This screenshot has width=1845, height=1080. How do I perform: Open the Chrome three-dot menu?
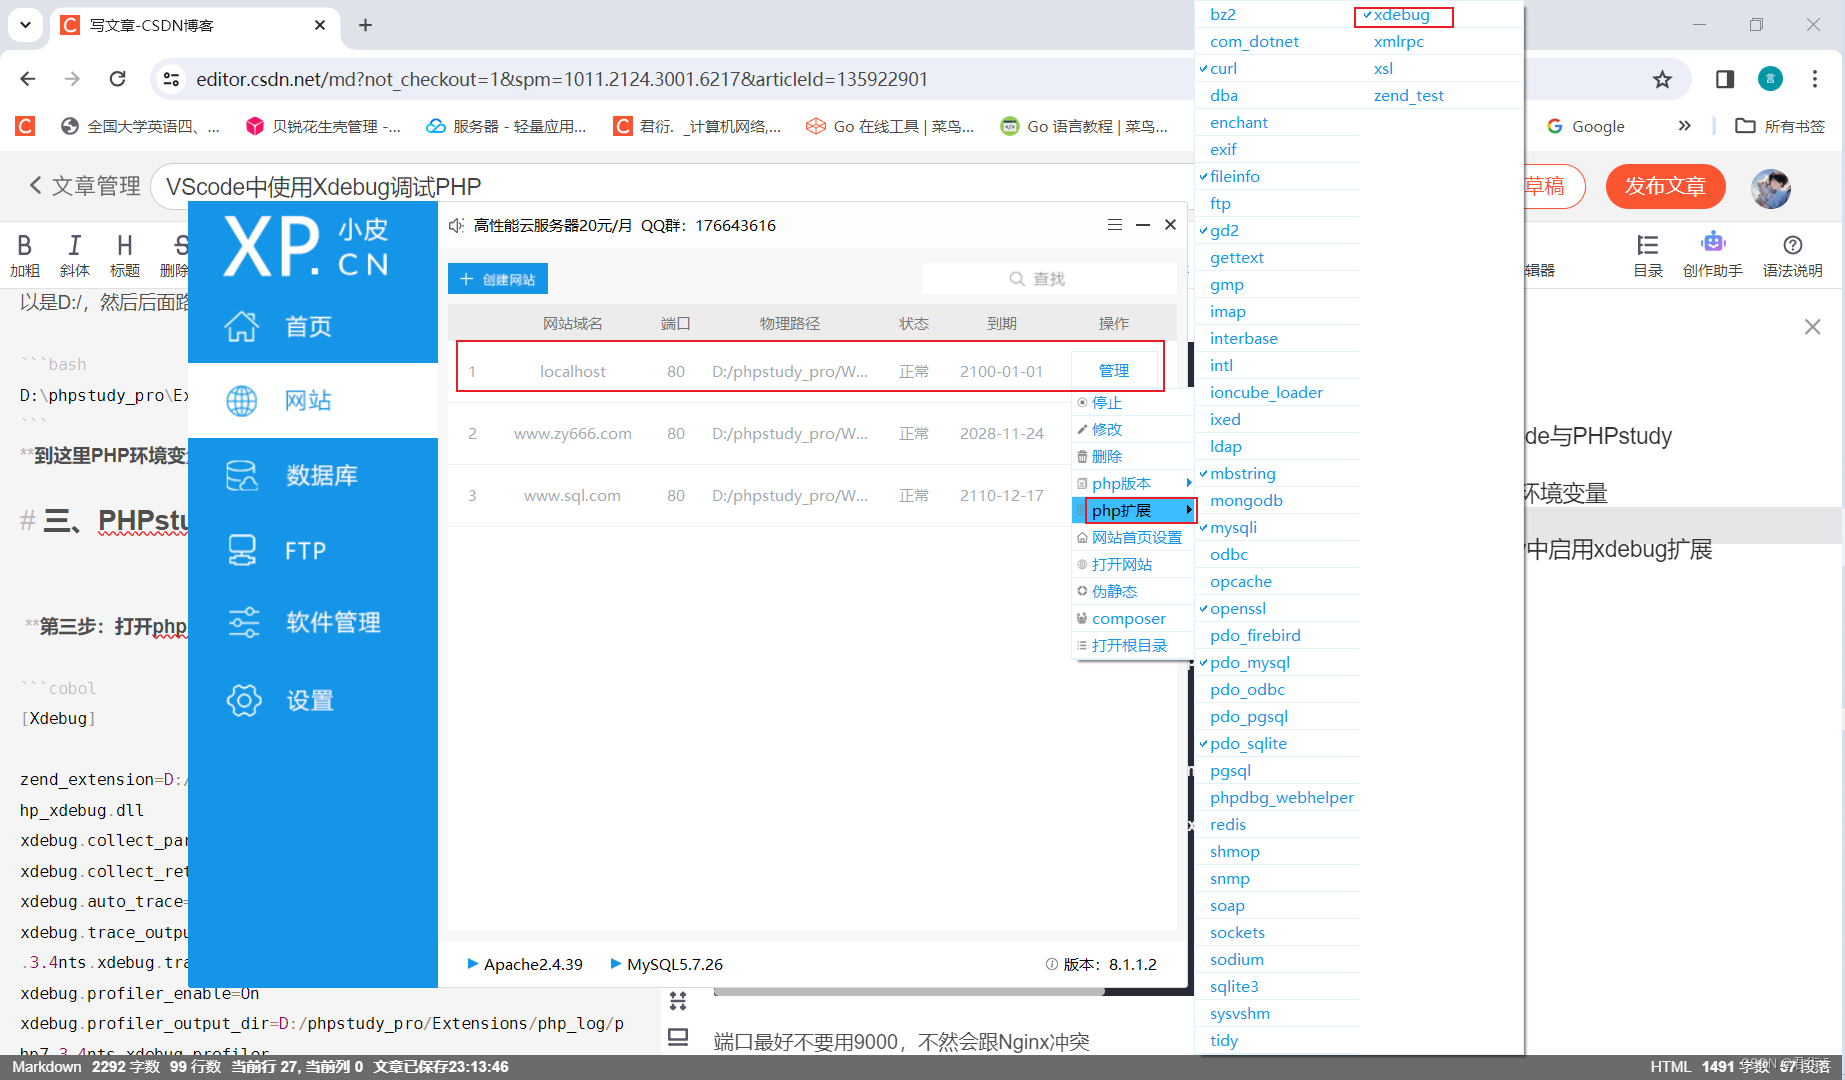tap(1815, 79)
